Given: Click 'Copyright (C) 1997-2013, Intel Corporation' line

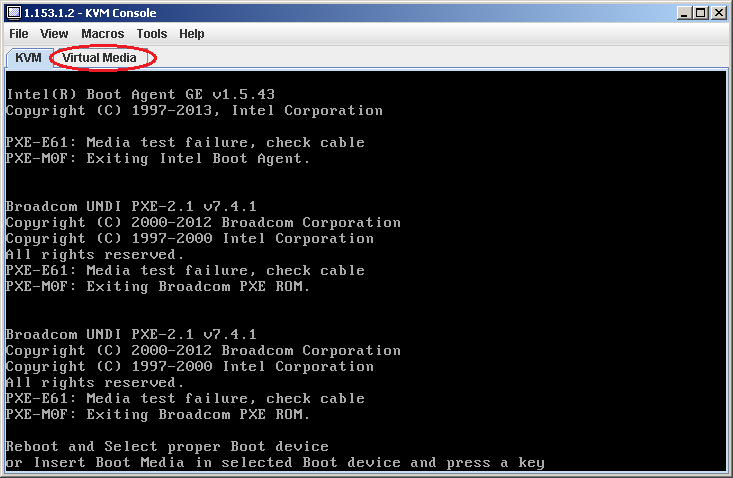Looking at the screenshot, I should click(x=194, y=111).
